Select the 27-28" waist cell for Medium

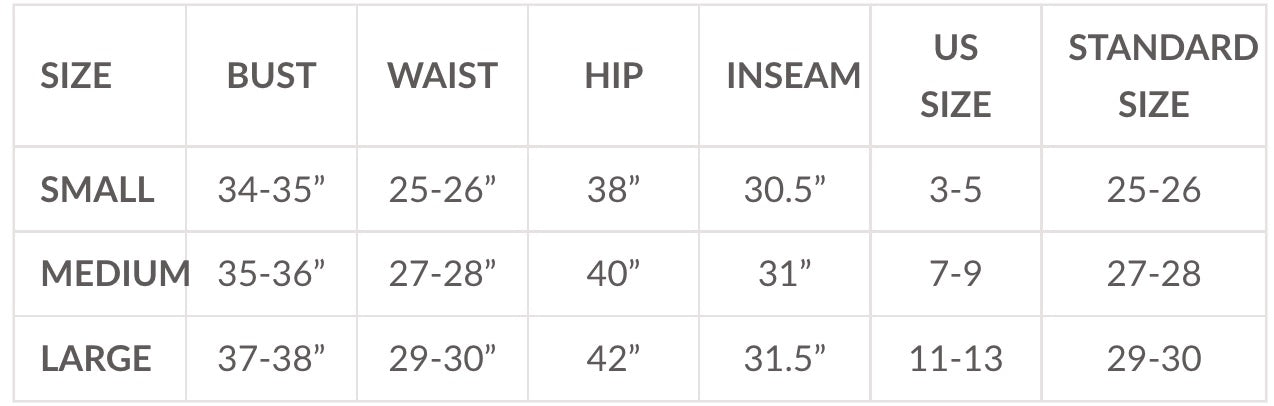(x=442, y=273)
